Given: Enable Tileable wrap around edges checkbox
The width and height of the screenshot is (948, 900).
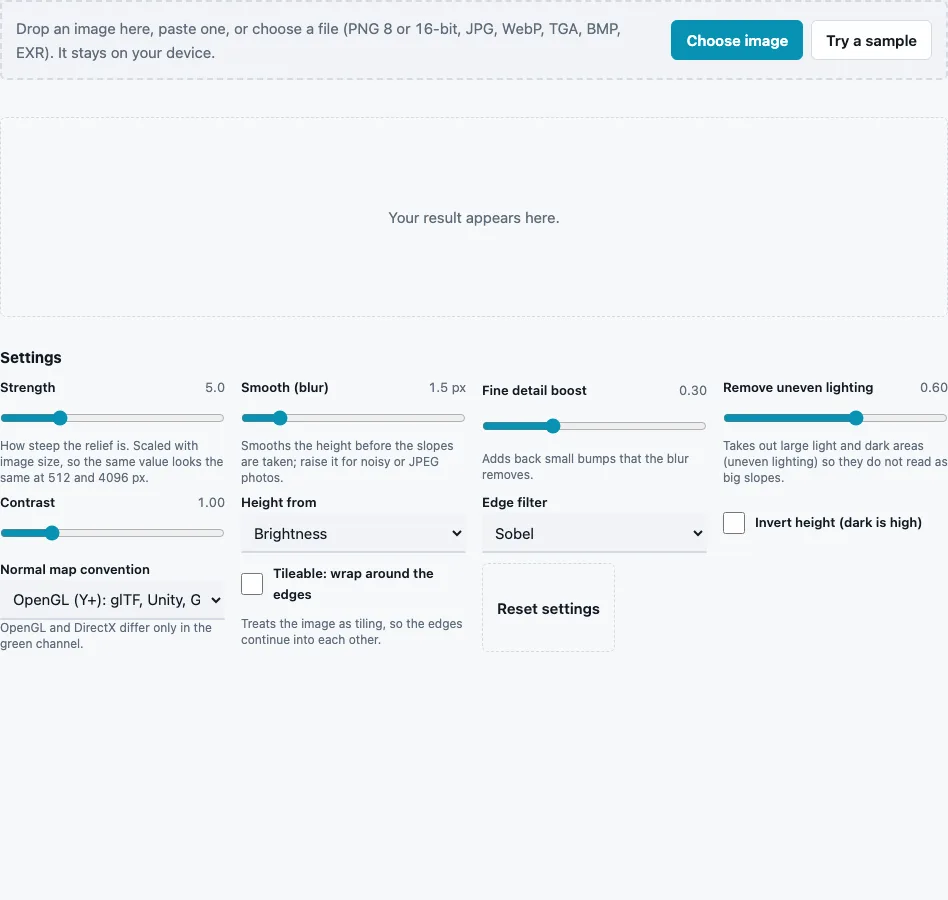Looking at the screenshot, I should coord(252,584).
